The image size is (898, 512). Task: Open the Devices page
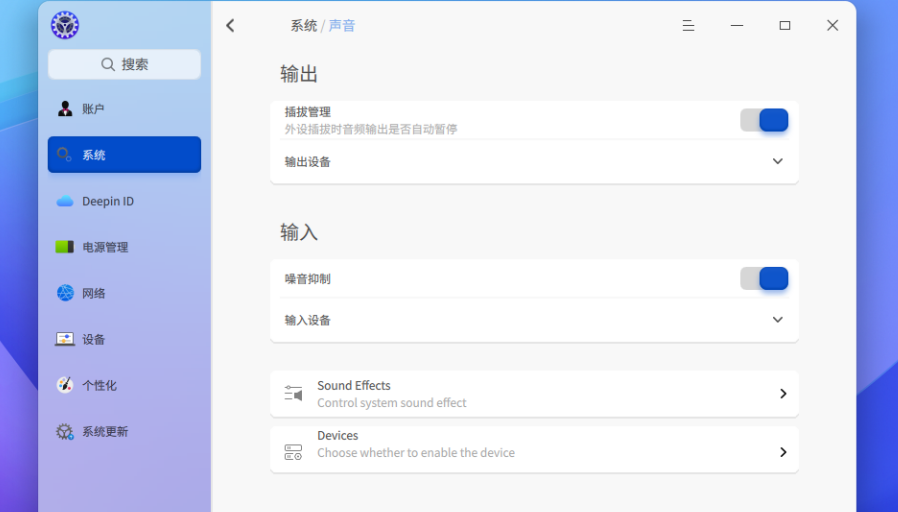[x=534, y=450]
